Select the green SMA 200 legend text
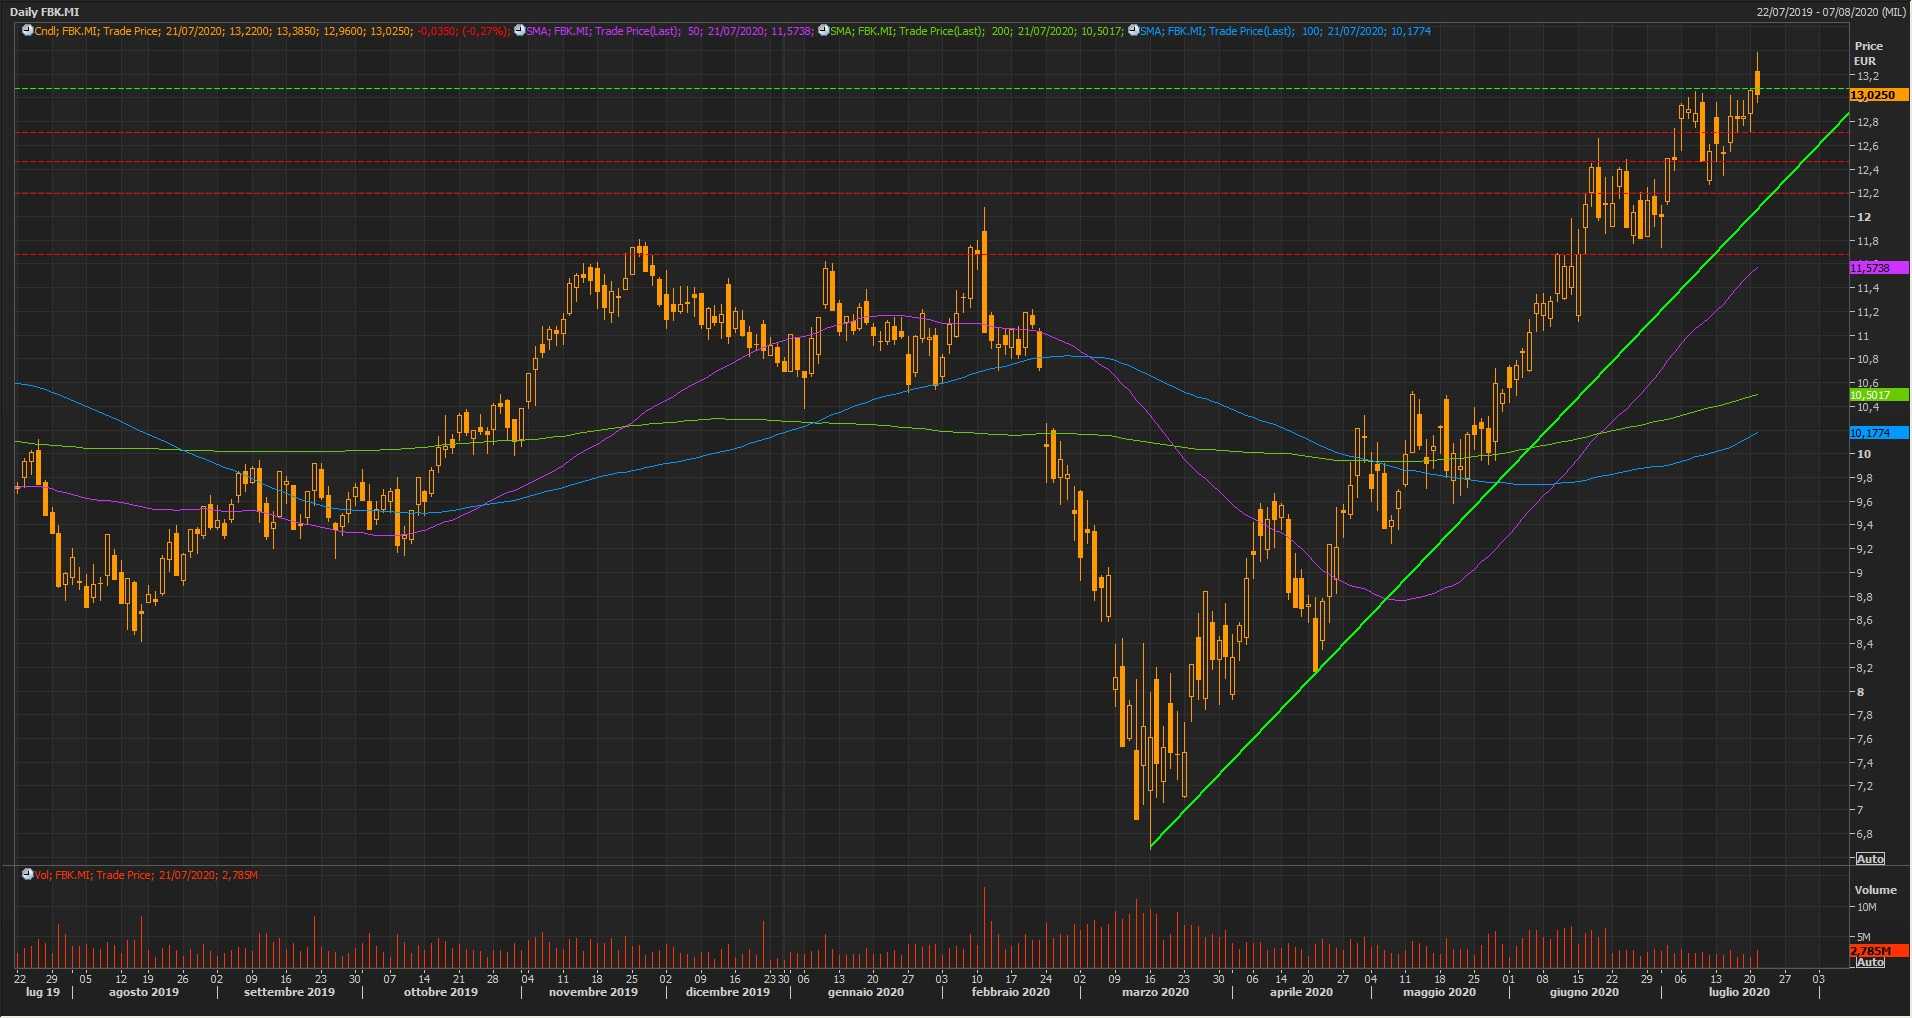1912x1018 pixels. [975, 31]
